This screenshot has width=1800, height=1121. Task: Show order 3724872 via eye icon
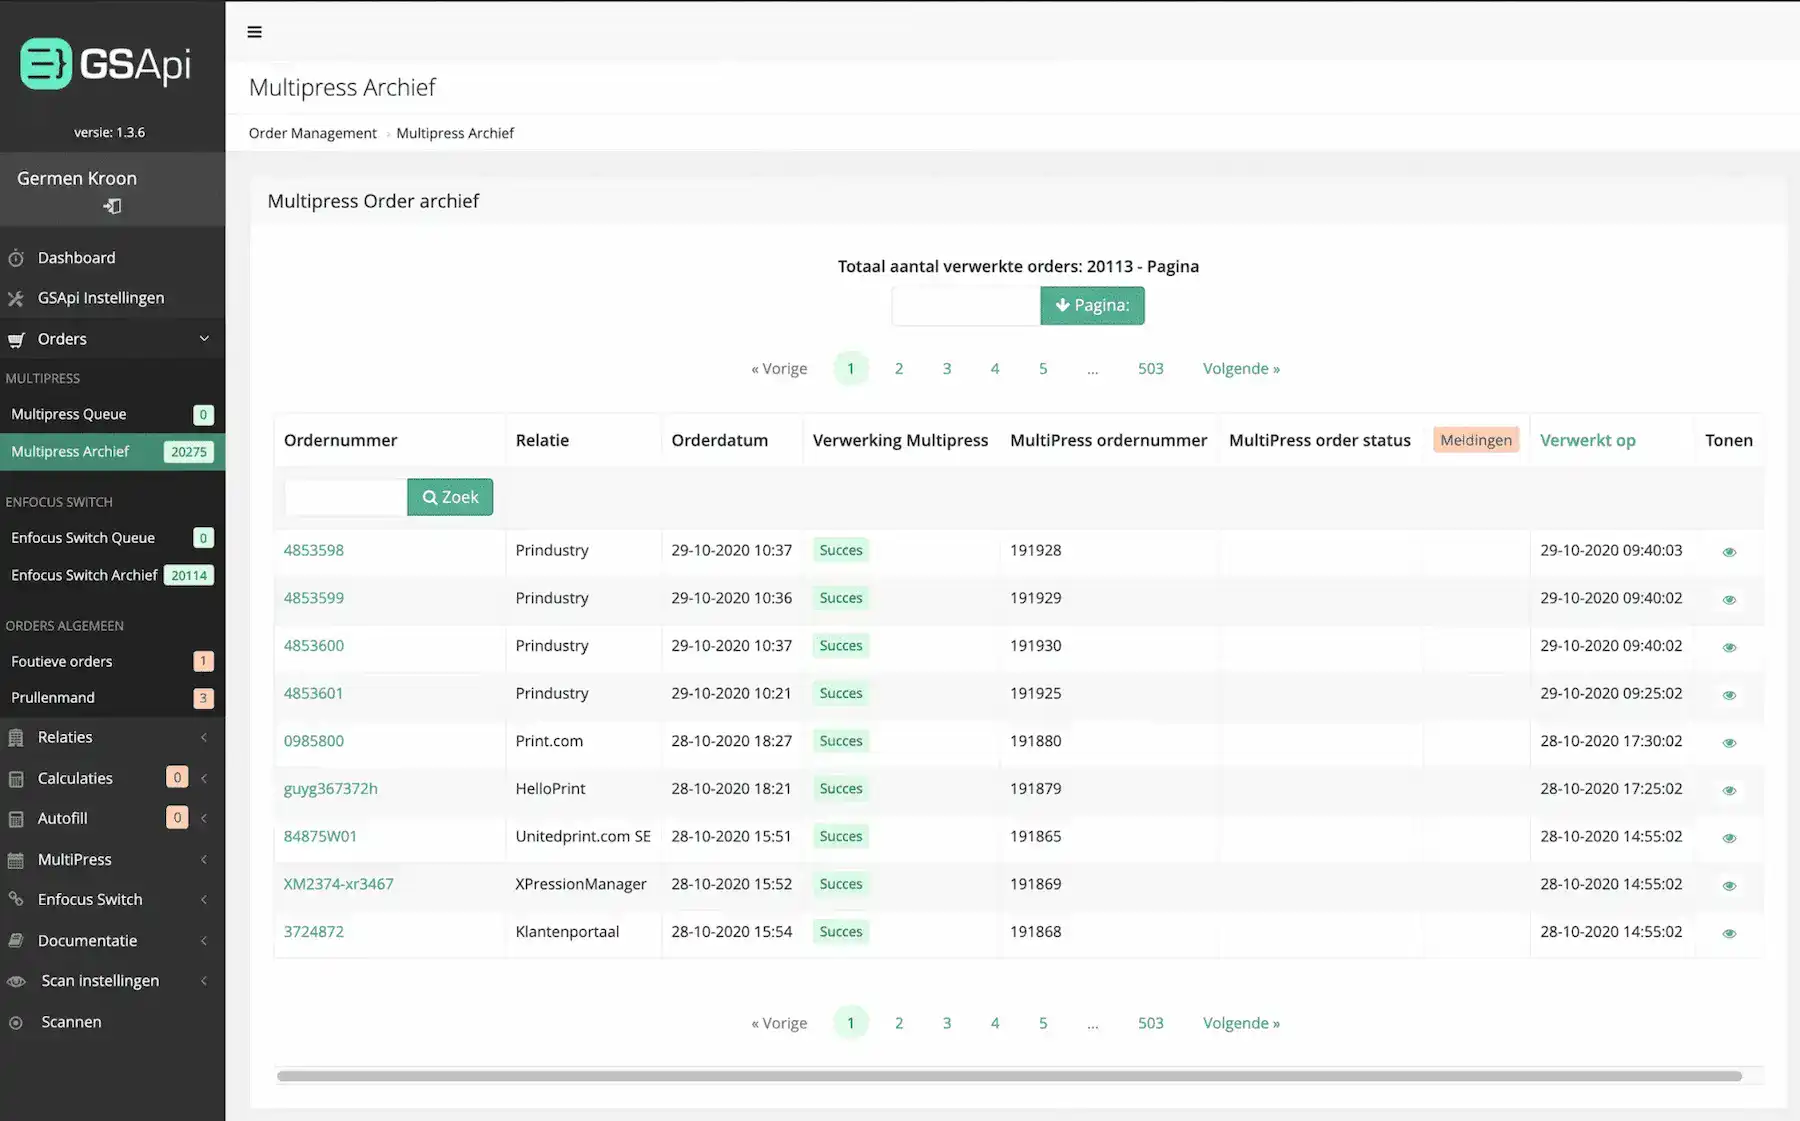(x=1729, y=933)
